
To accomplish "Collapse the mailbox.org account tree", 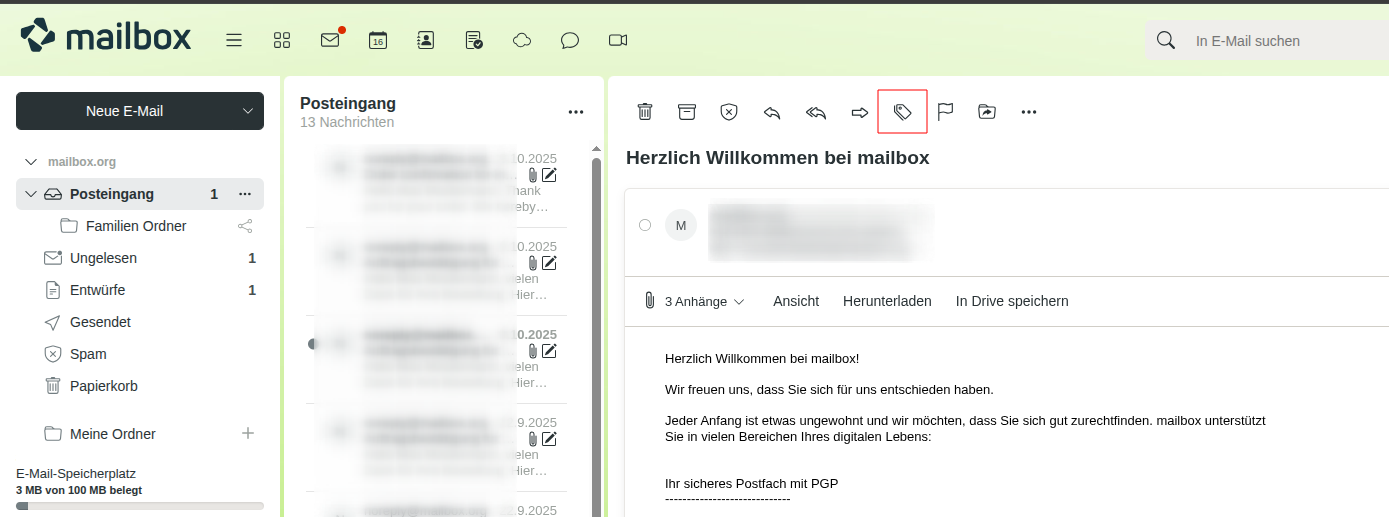I will point(31,162).
